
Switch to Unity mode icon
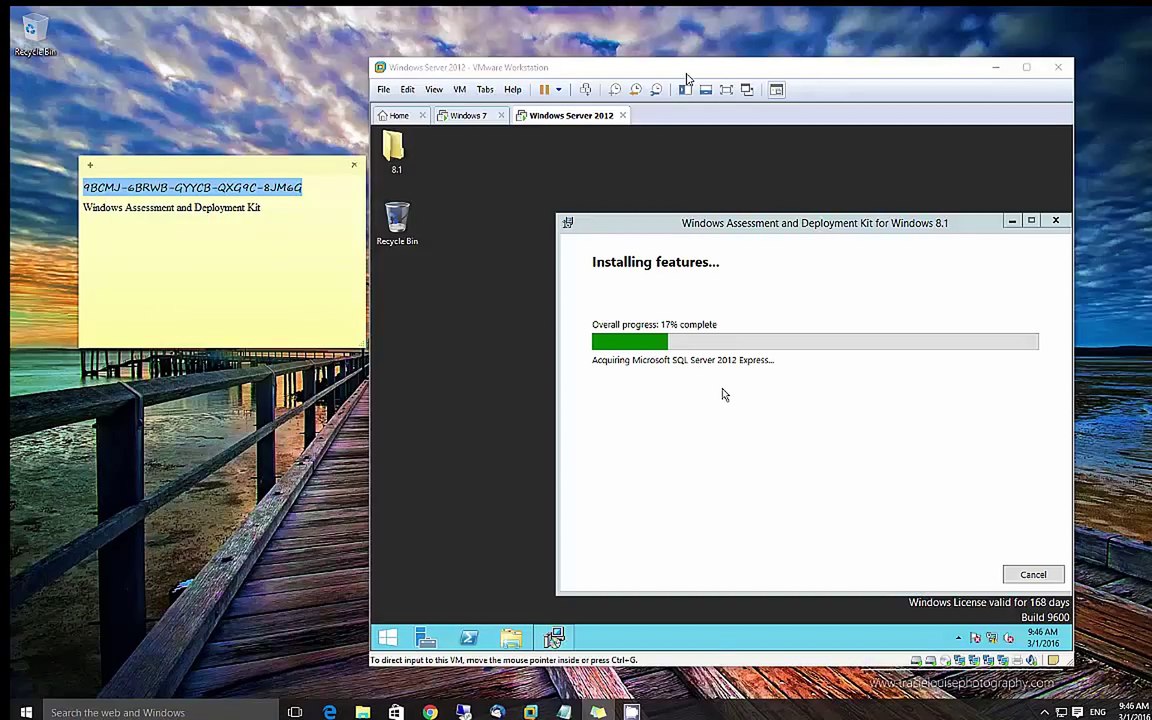pos(746,90)
